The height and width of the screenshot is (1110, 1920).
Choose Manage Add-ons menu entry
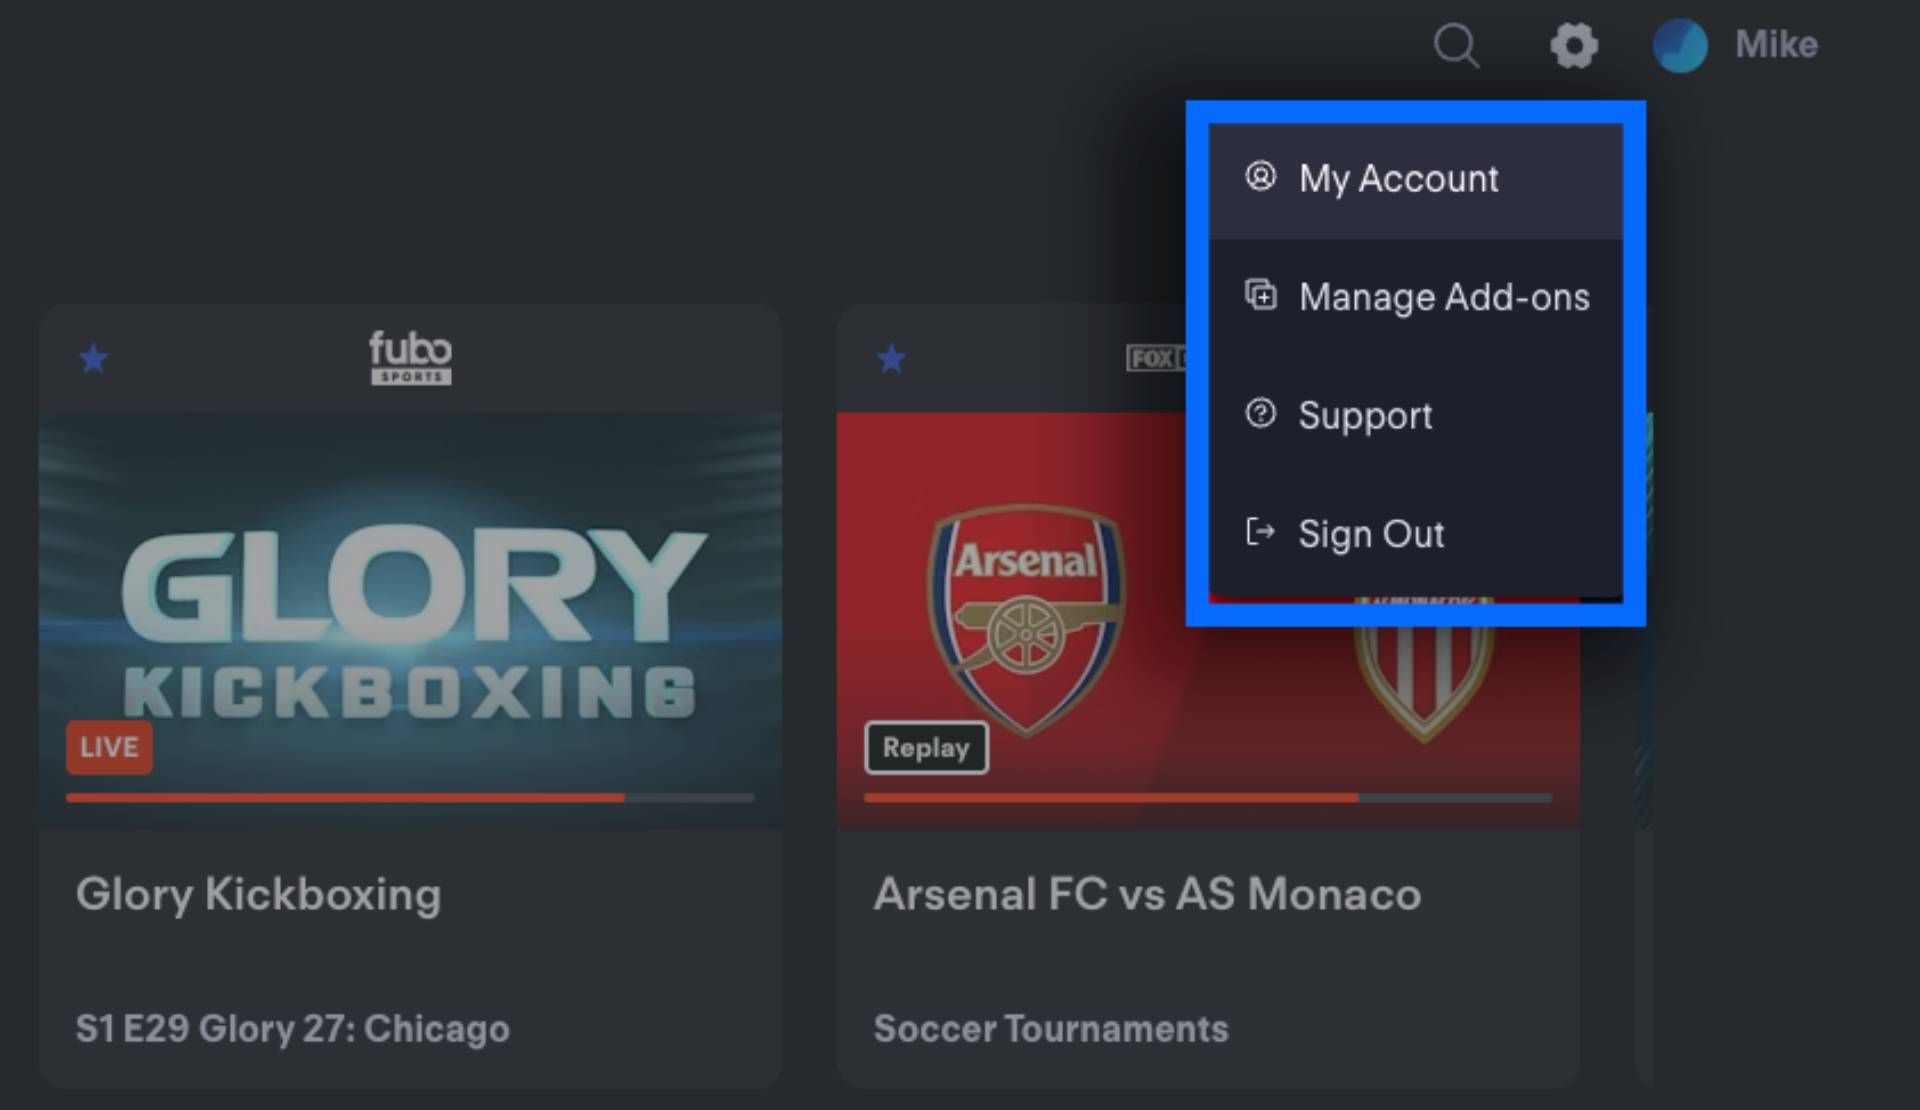tap(1443, 297)
